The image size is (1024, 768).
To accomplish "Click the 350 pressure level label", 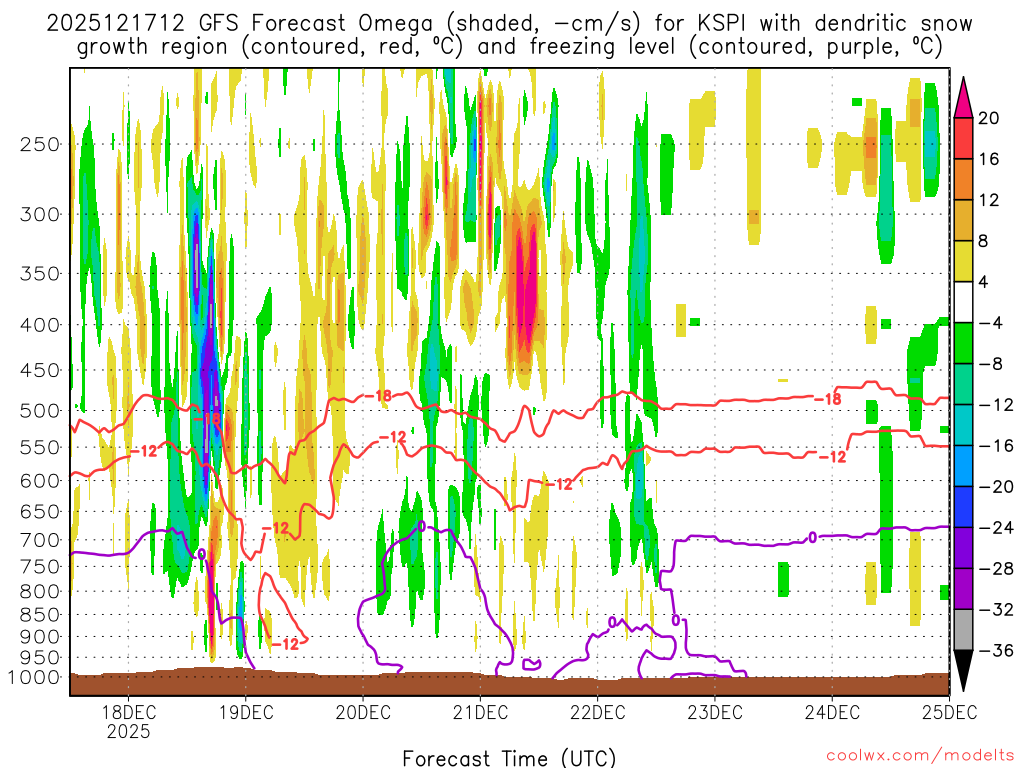I will coord(40,274).
